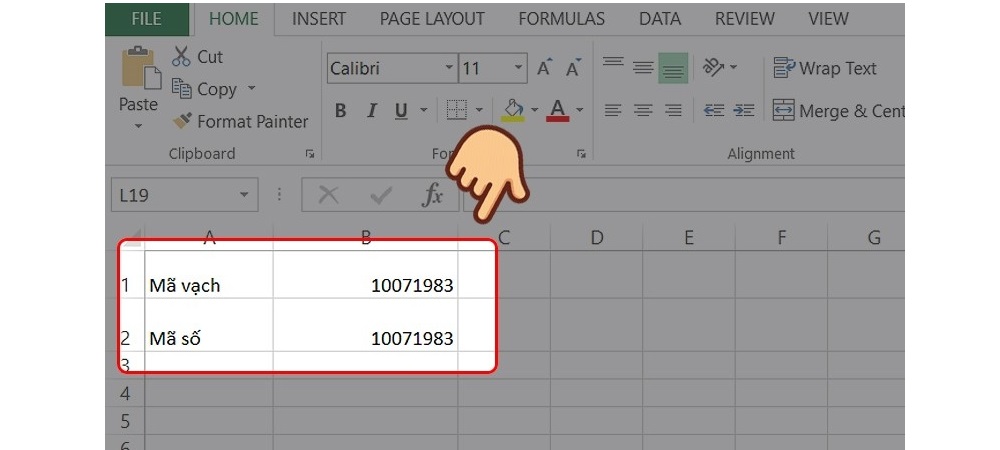Image resolution: width=1000 pixels, height=450 pixels.
Task: Click the Merge & Center icon
Action: 783,111
